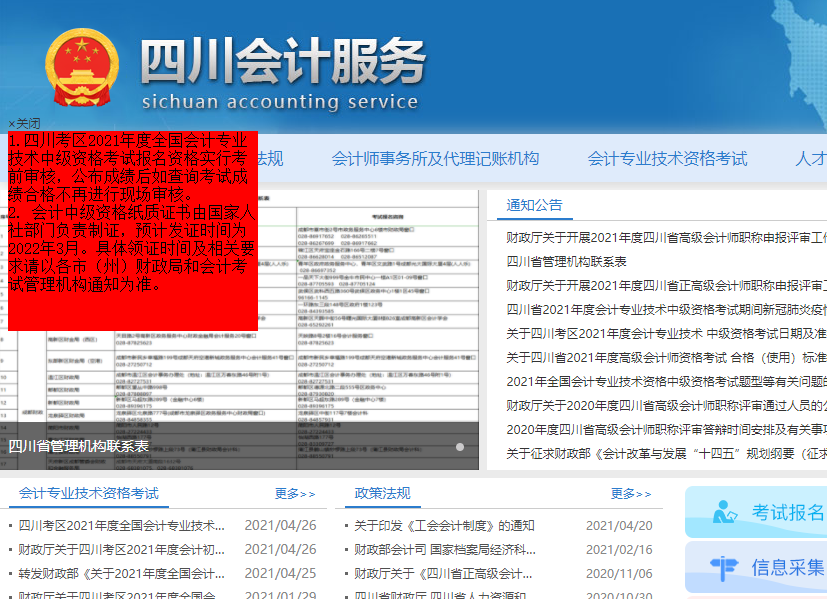Viewport: 827px width, 599px height.
Task: Expand 更多>> for 会计专业技术资格考试 section
Action: (x=295, y=494)
